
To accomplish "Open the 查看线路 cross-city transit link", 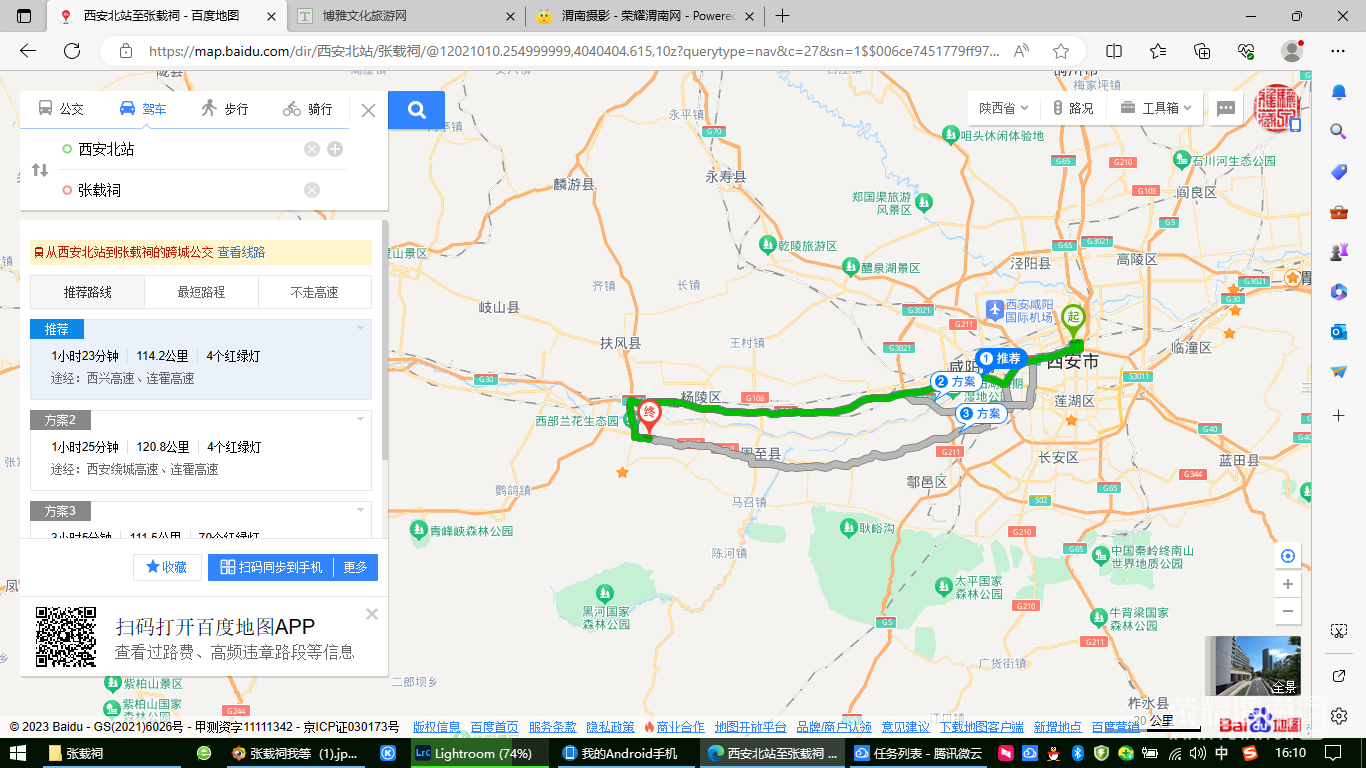I will (242, 253).
